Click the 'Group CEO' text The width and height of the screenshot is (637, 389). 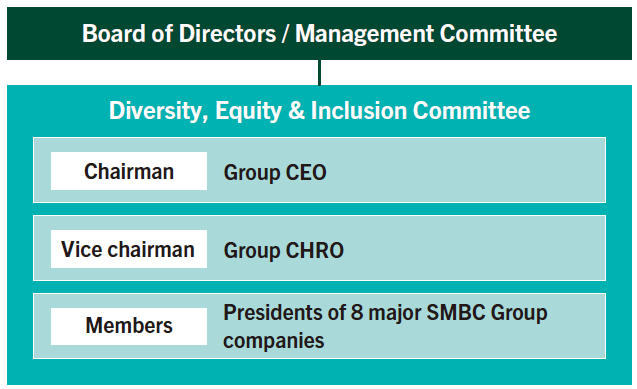coord(275,172)
